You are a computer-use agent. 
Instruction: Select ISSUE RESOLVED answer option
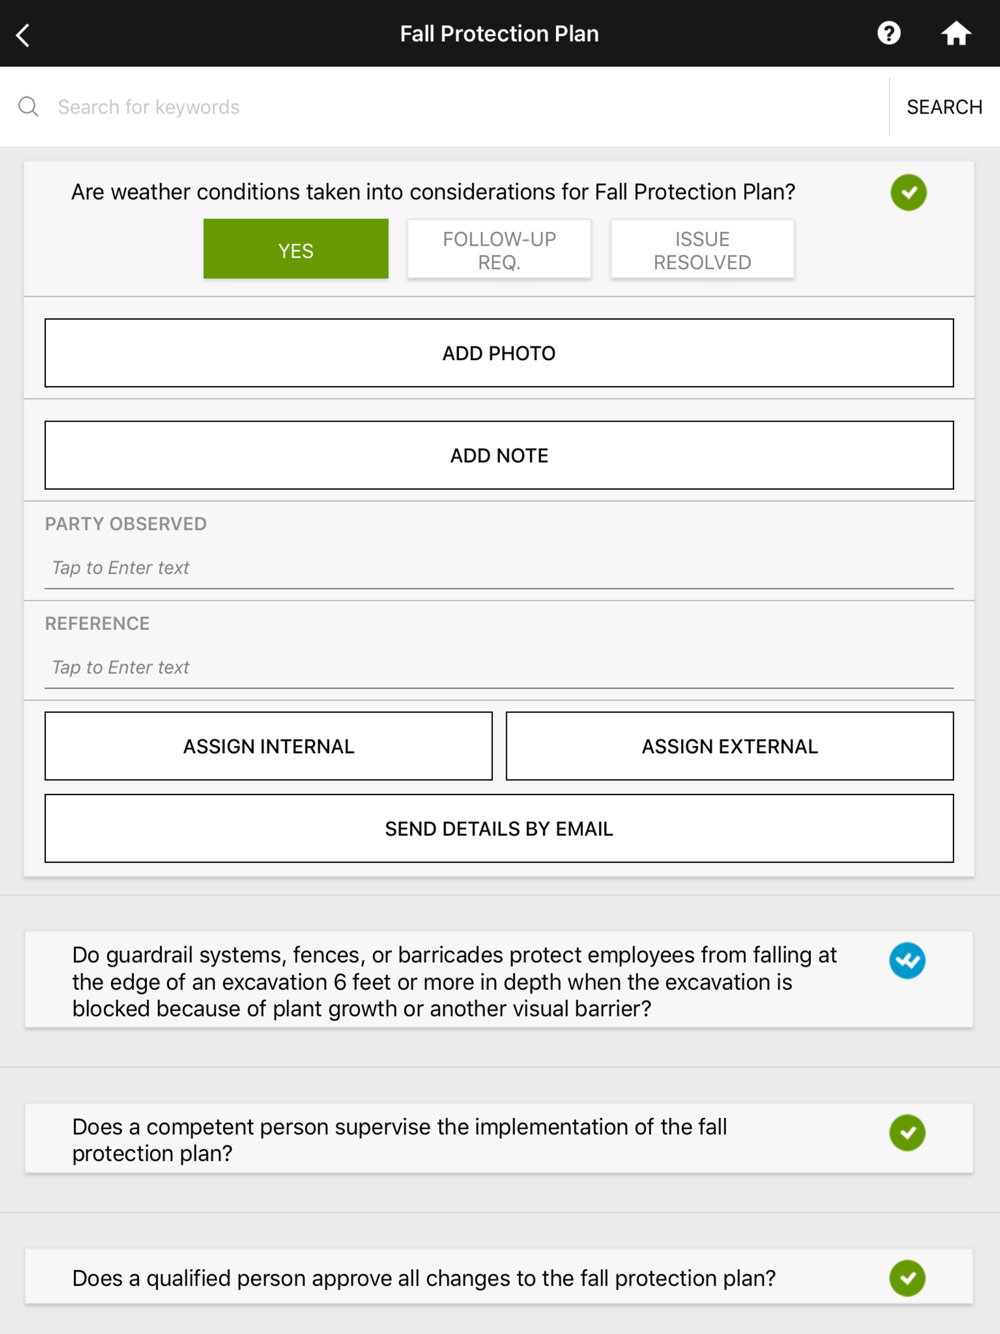click(x=702, y=250)
